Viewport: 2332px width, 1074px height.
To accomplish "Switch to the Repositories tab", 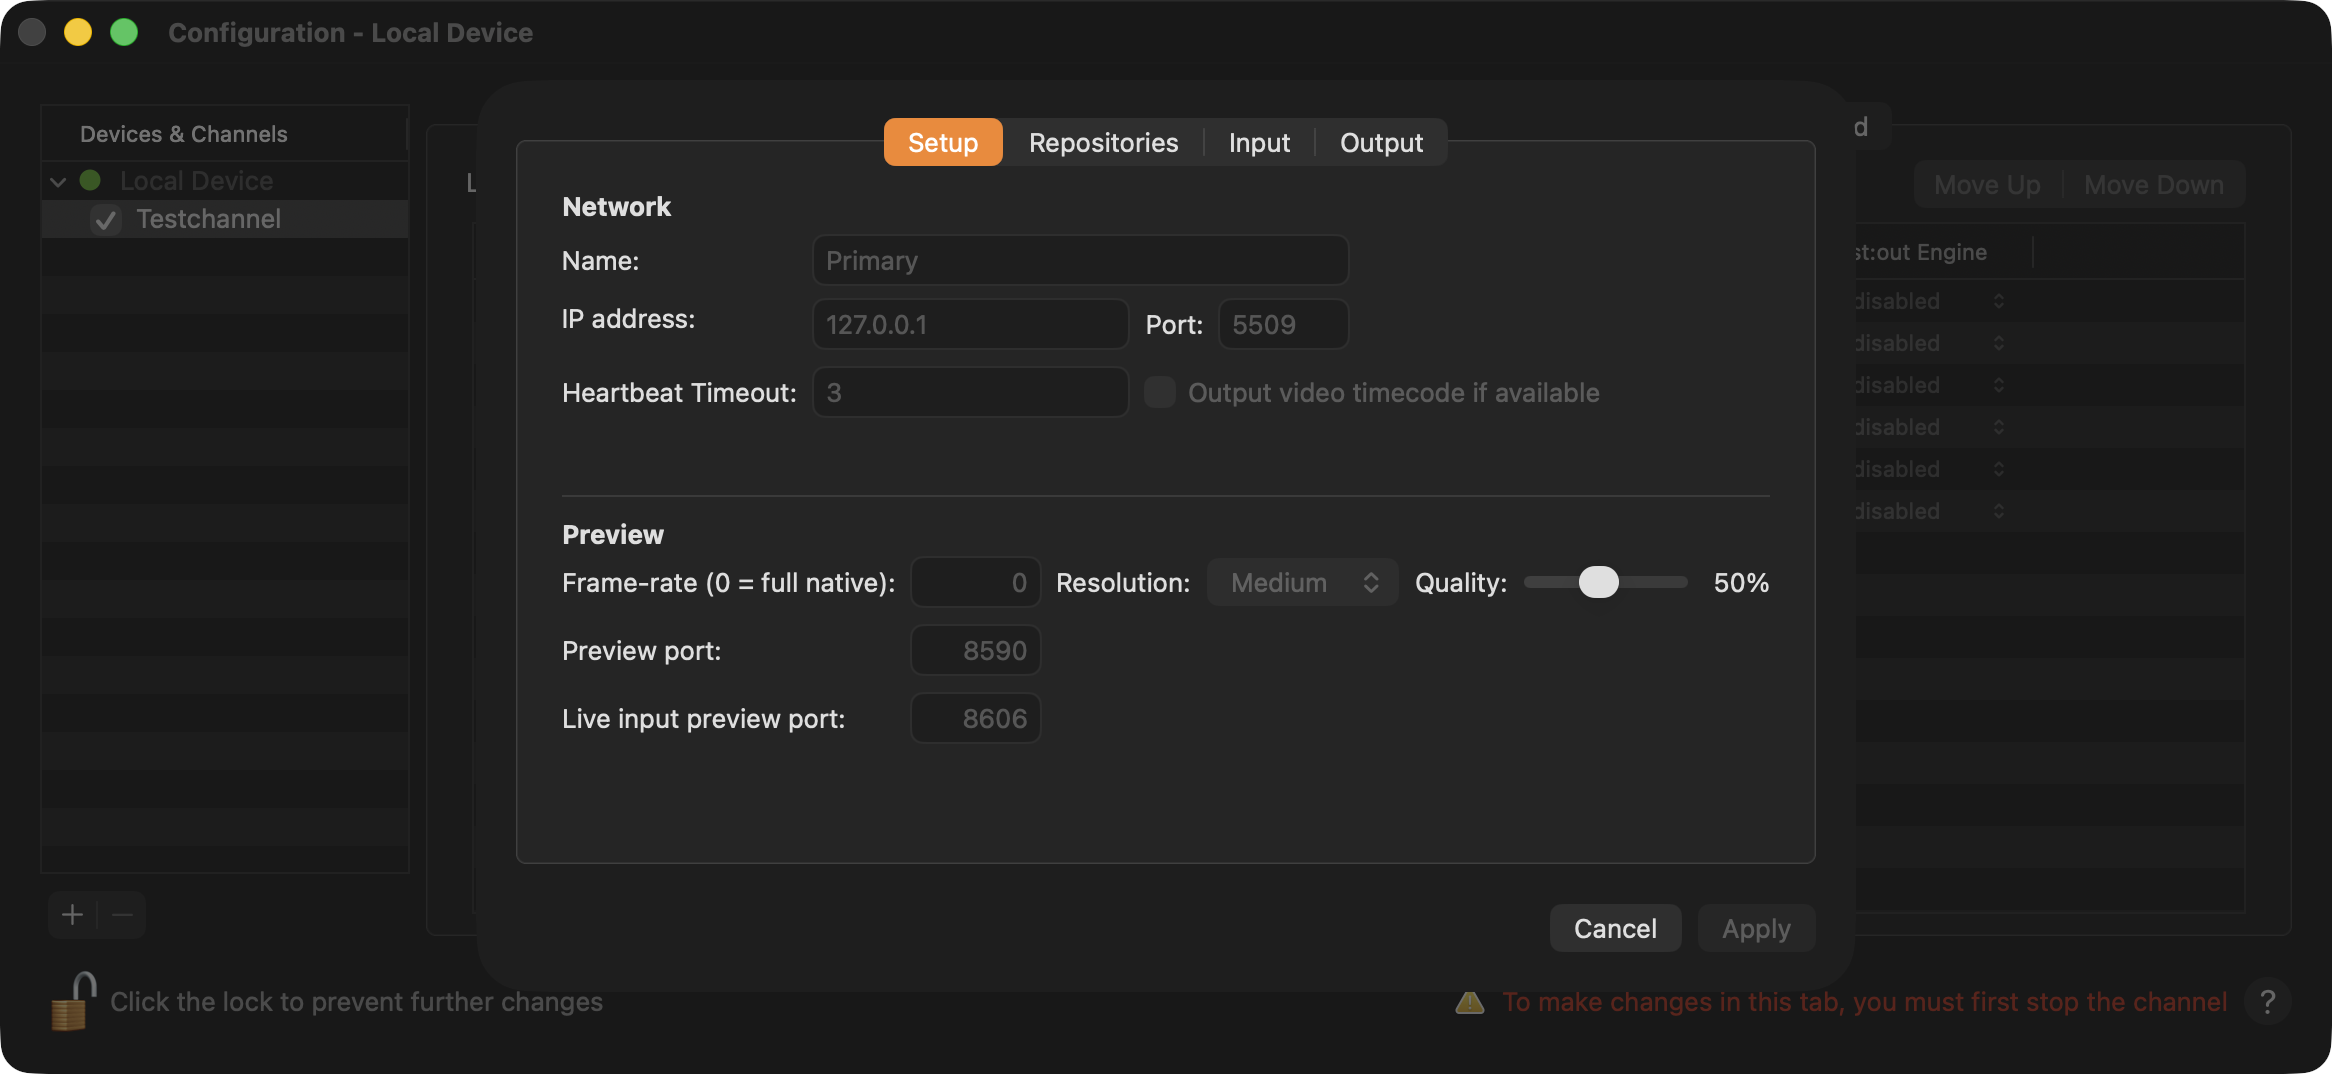I will click(1103, 142).
